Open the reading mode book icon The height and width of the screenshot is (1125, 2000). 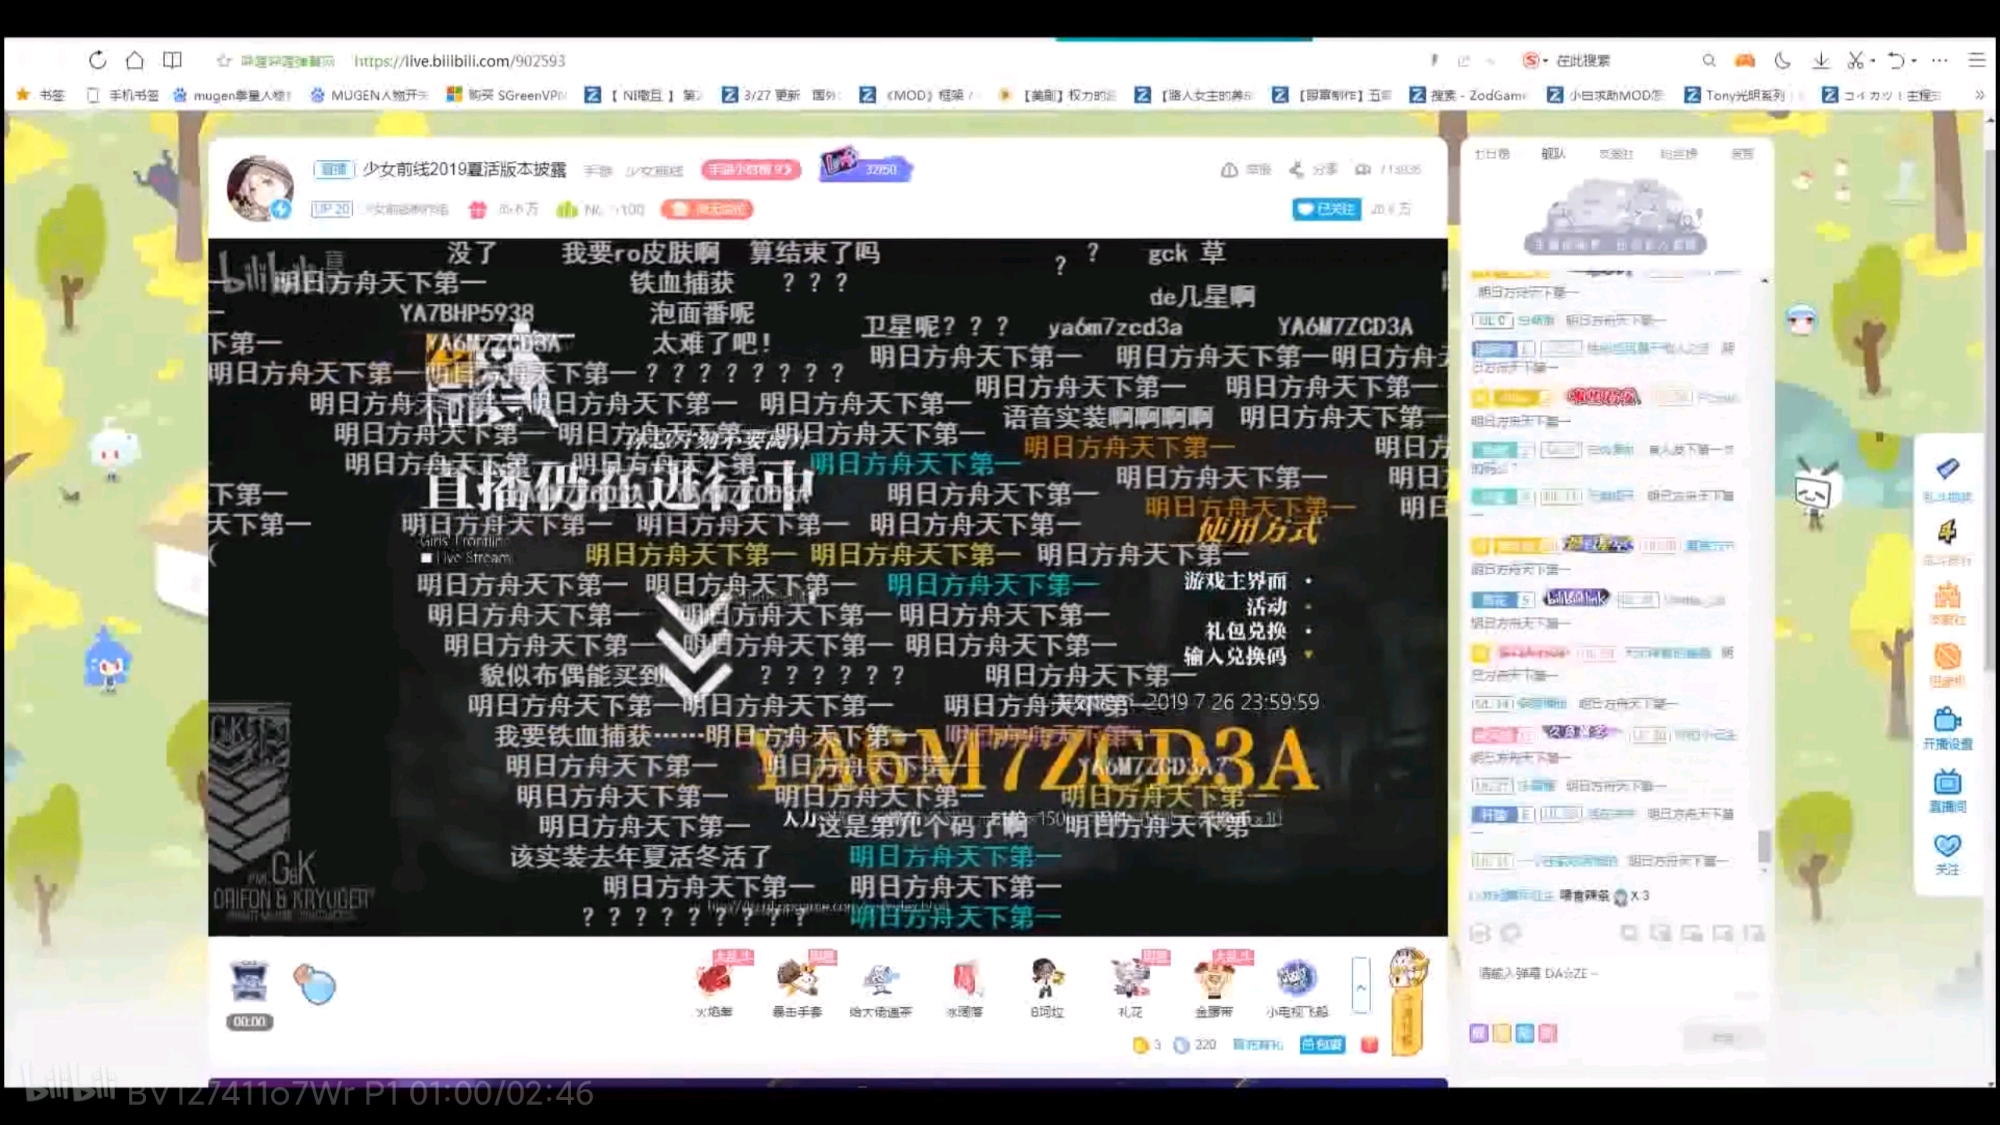coord(172,60)
